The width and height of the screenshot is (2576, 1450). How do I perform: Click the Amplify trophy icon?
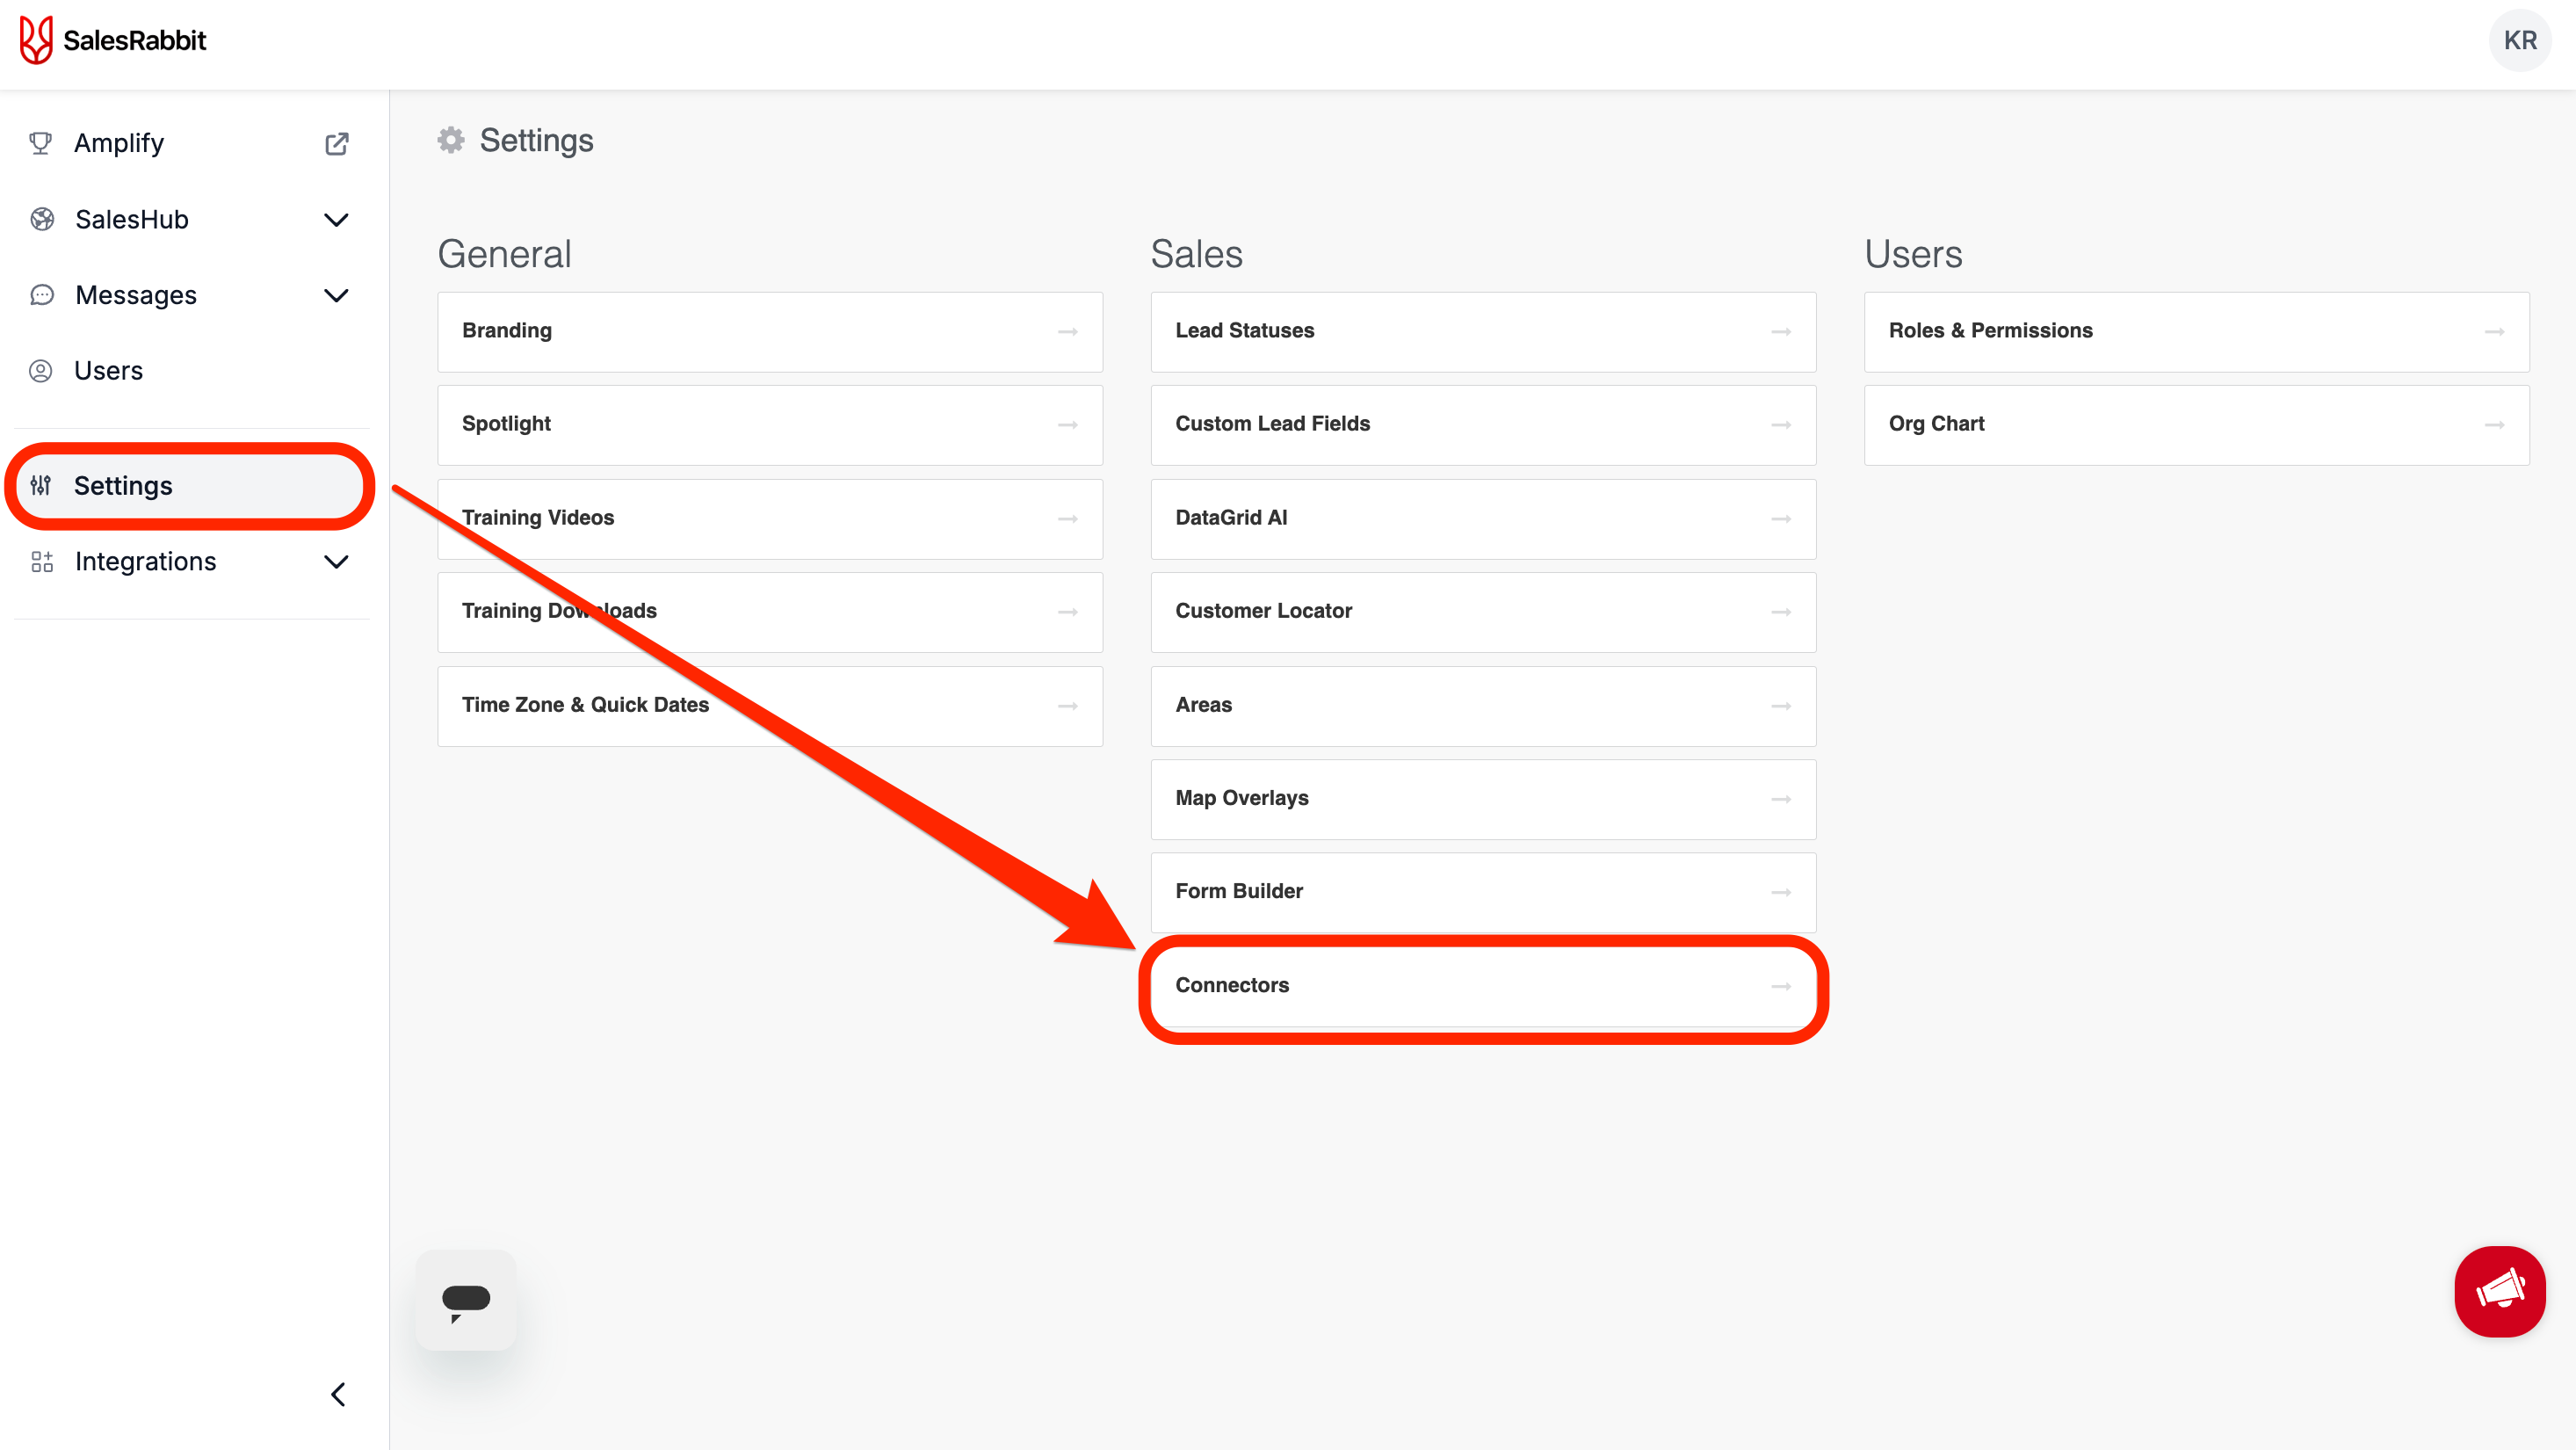click(41, 143)
